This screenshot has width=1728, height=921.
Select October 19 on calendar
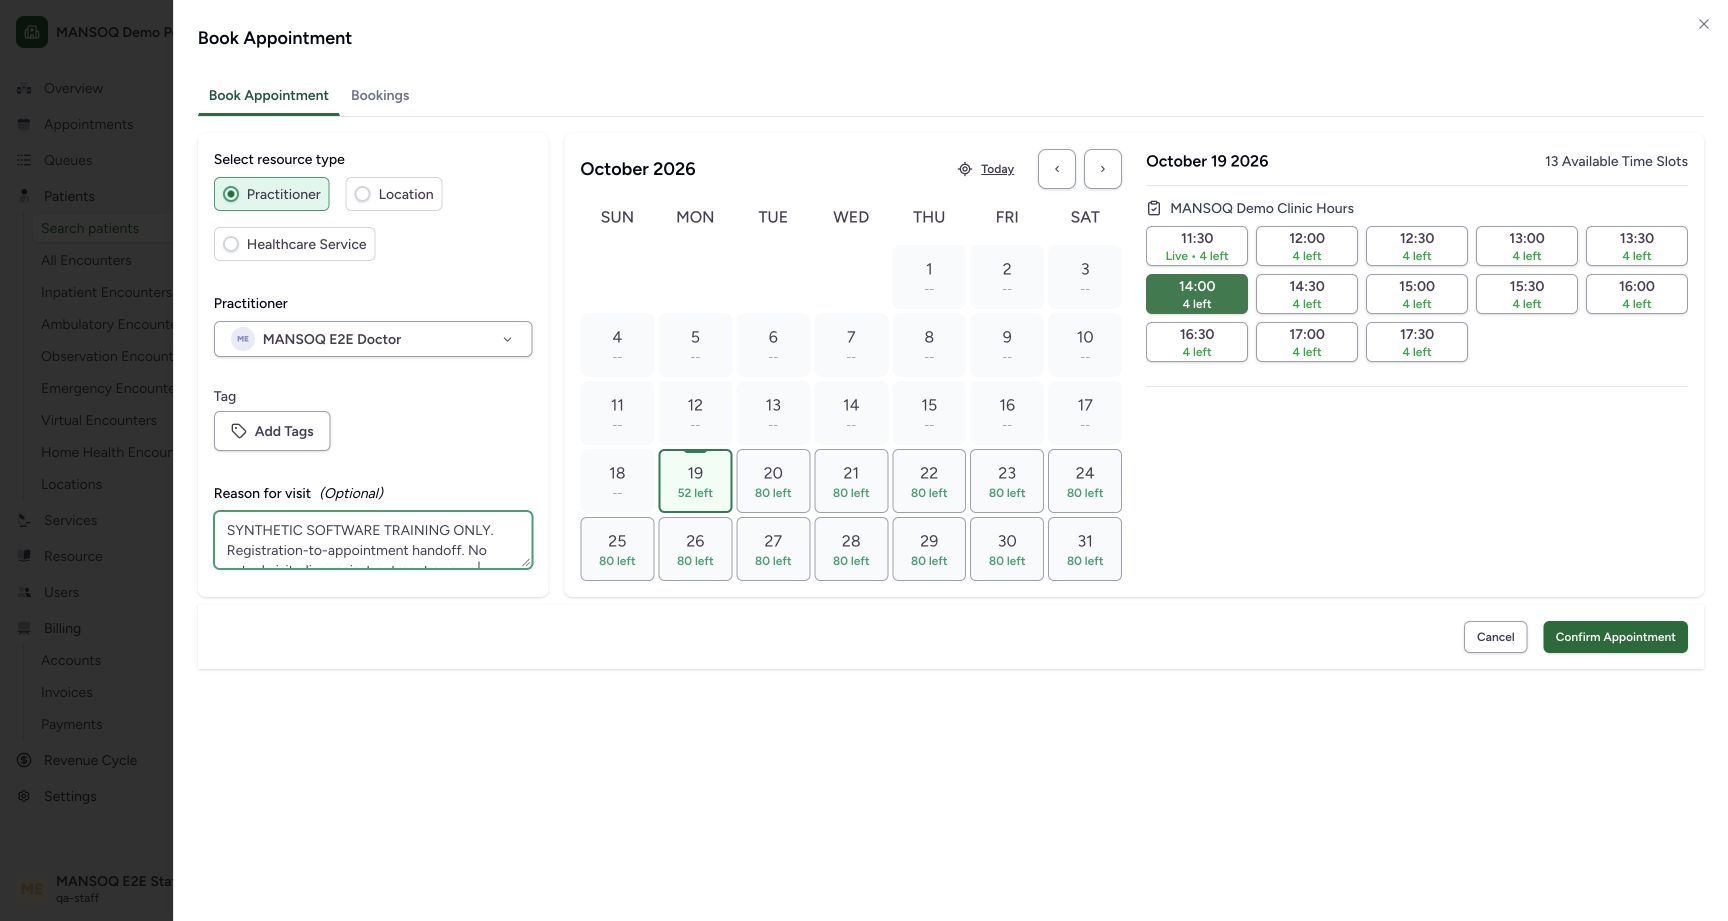[x=695, y=481]
